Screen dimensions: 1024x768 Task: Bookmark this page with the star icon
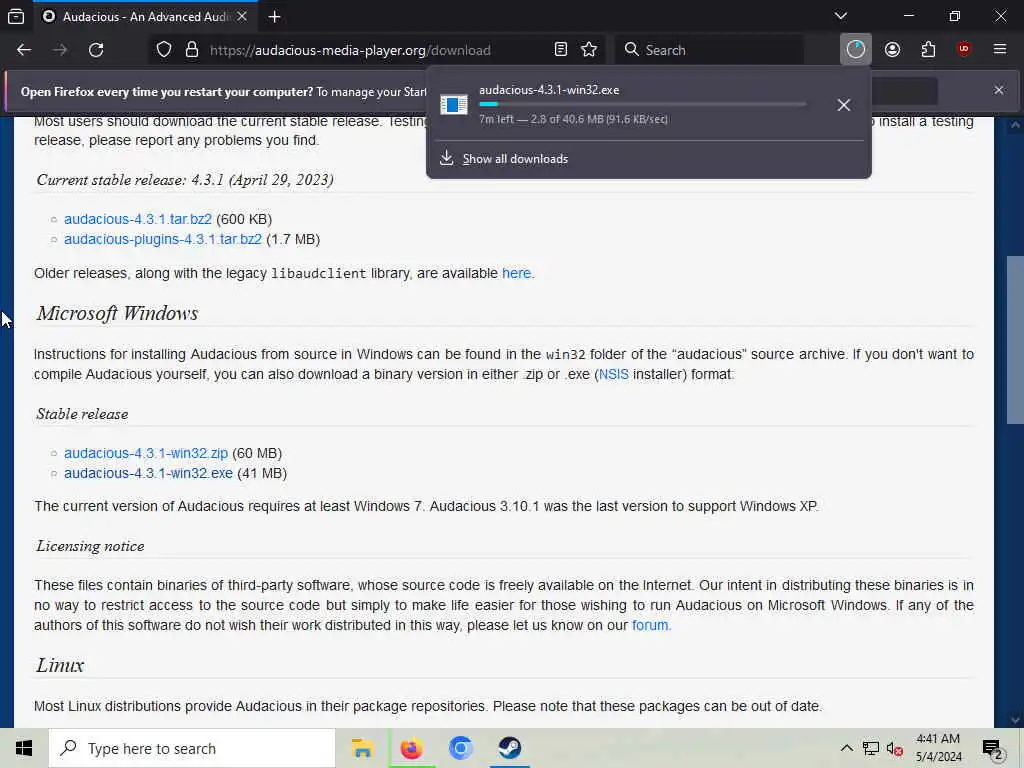(x=589, y=50)
